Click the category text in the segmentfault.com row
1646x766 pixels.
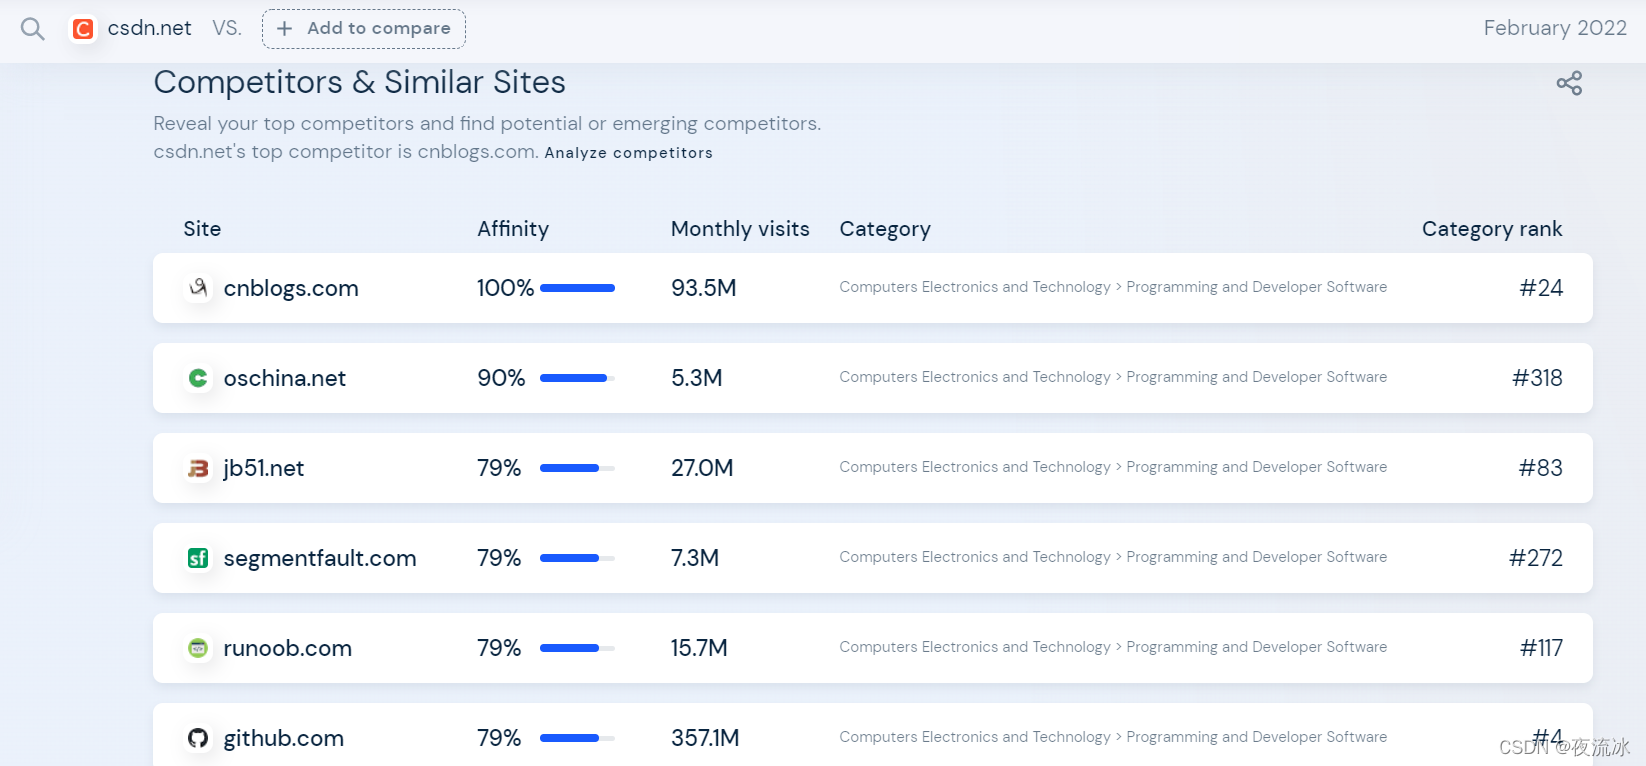click(1113, 557)
